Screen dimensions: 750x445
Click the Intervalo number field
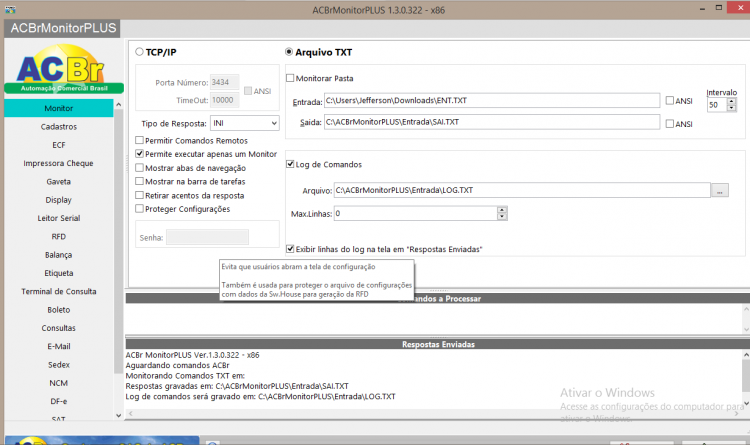[x=717, y=105]
